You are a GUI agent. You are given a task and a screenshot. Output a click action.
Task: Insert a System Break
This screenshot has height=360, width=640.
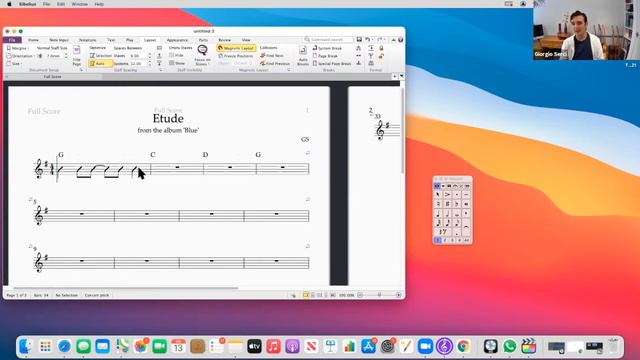[327, 48]
